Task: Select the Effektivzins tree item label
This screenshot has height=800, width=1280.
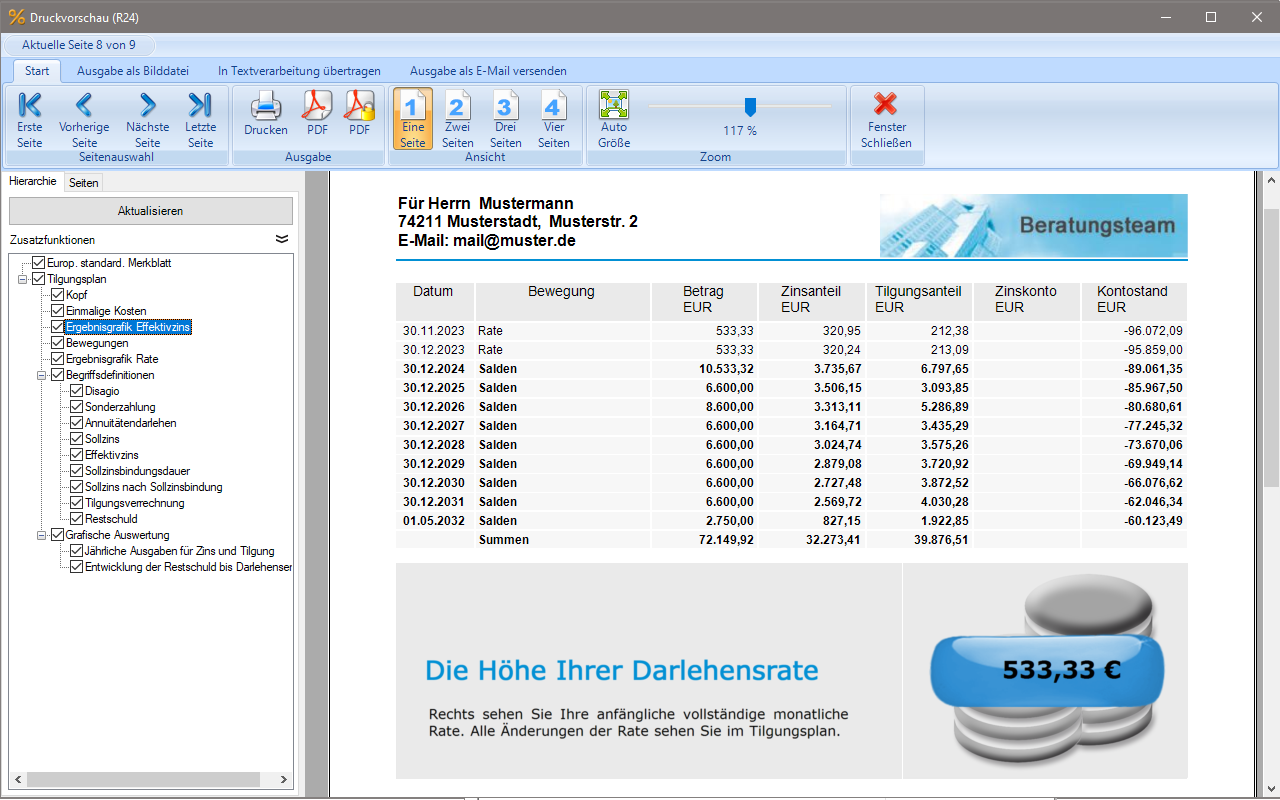Action: coord(110,455)
